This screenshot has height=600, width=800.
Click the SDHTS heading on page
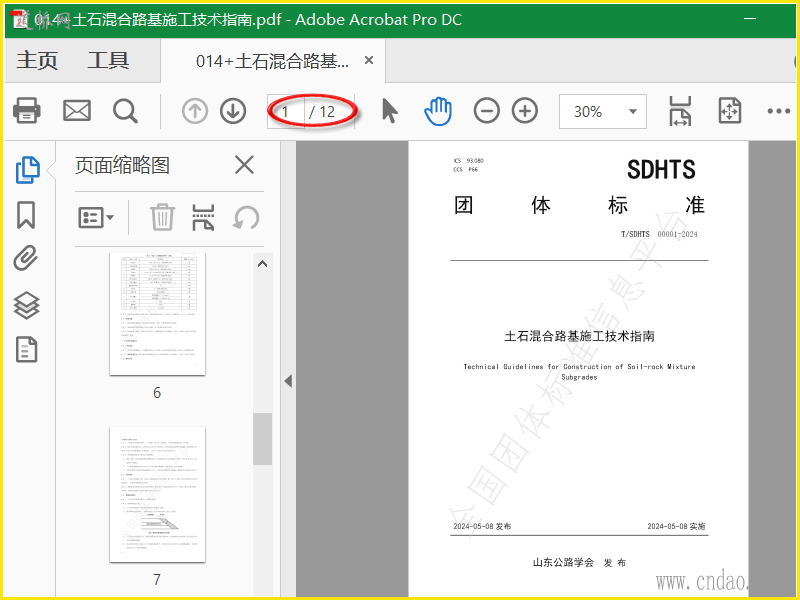pyautogui.click(x=661, y=170)
